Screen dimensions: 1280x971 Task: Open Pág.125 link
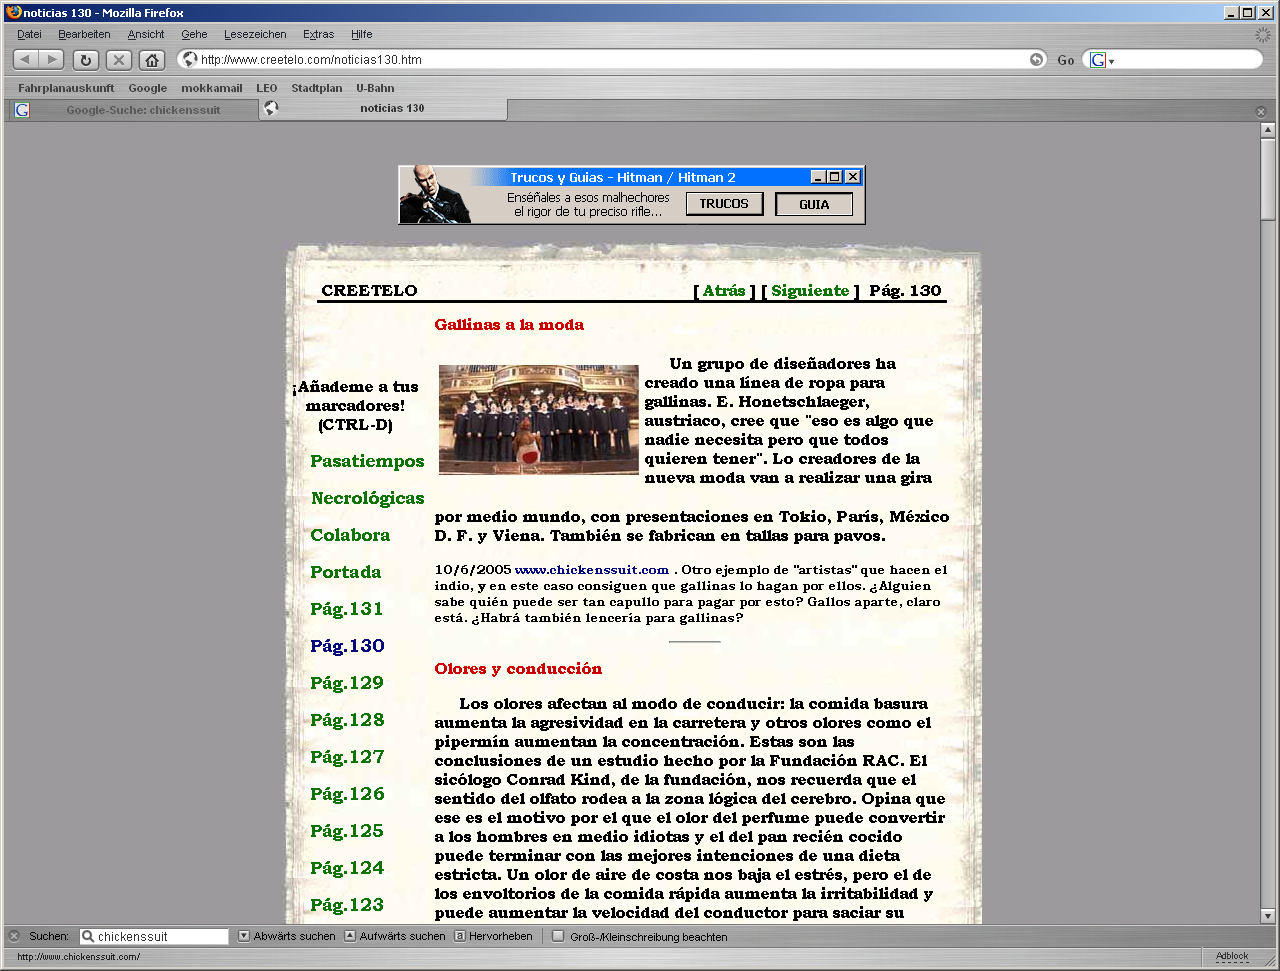pyautogui.click(x=347, y=831)
